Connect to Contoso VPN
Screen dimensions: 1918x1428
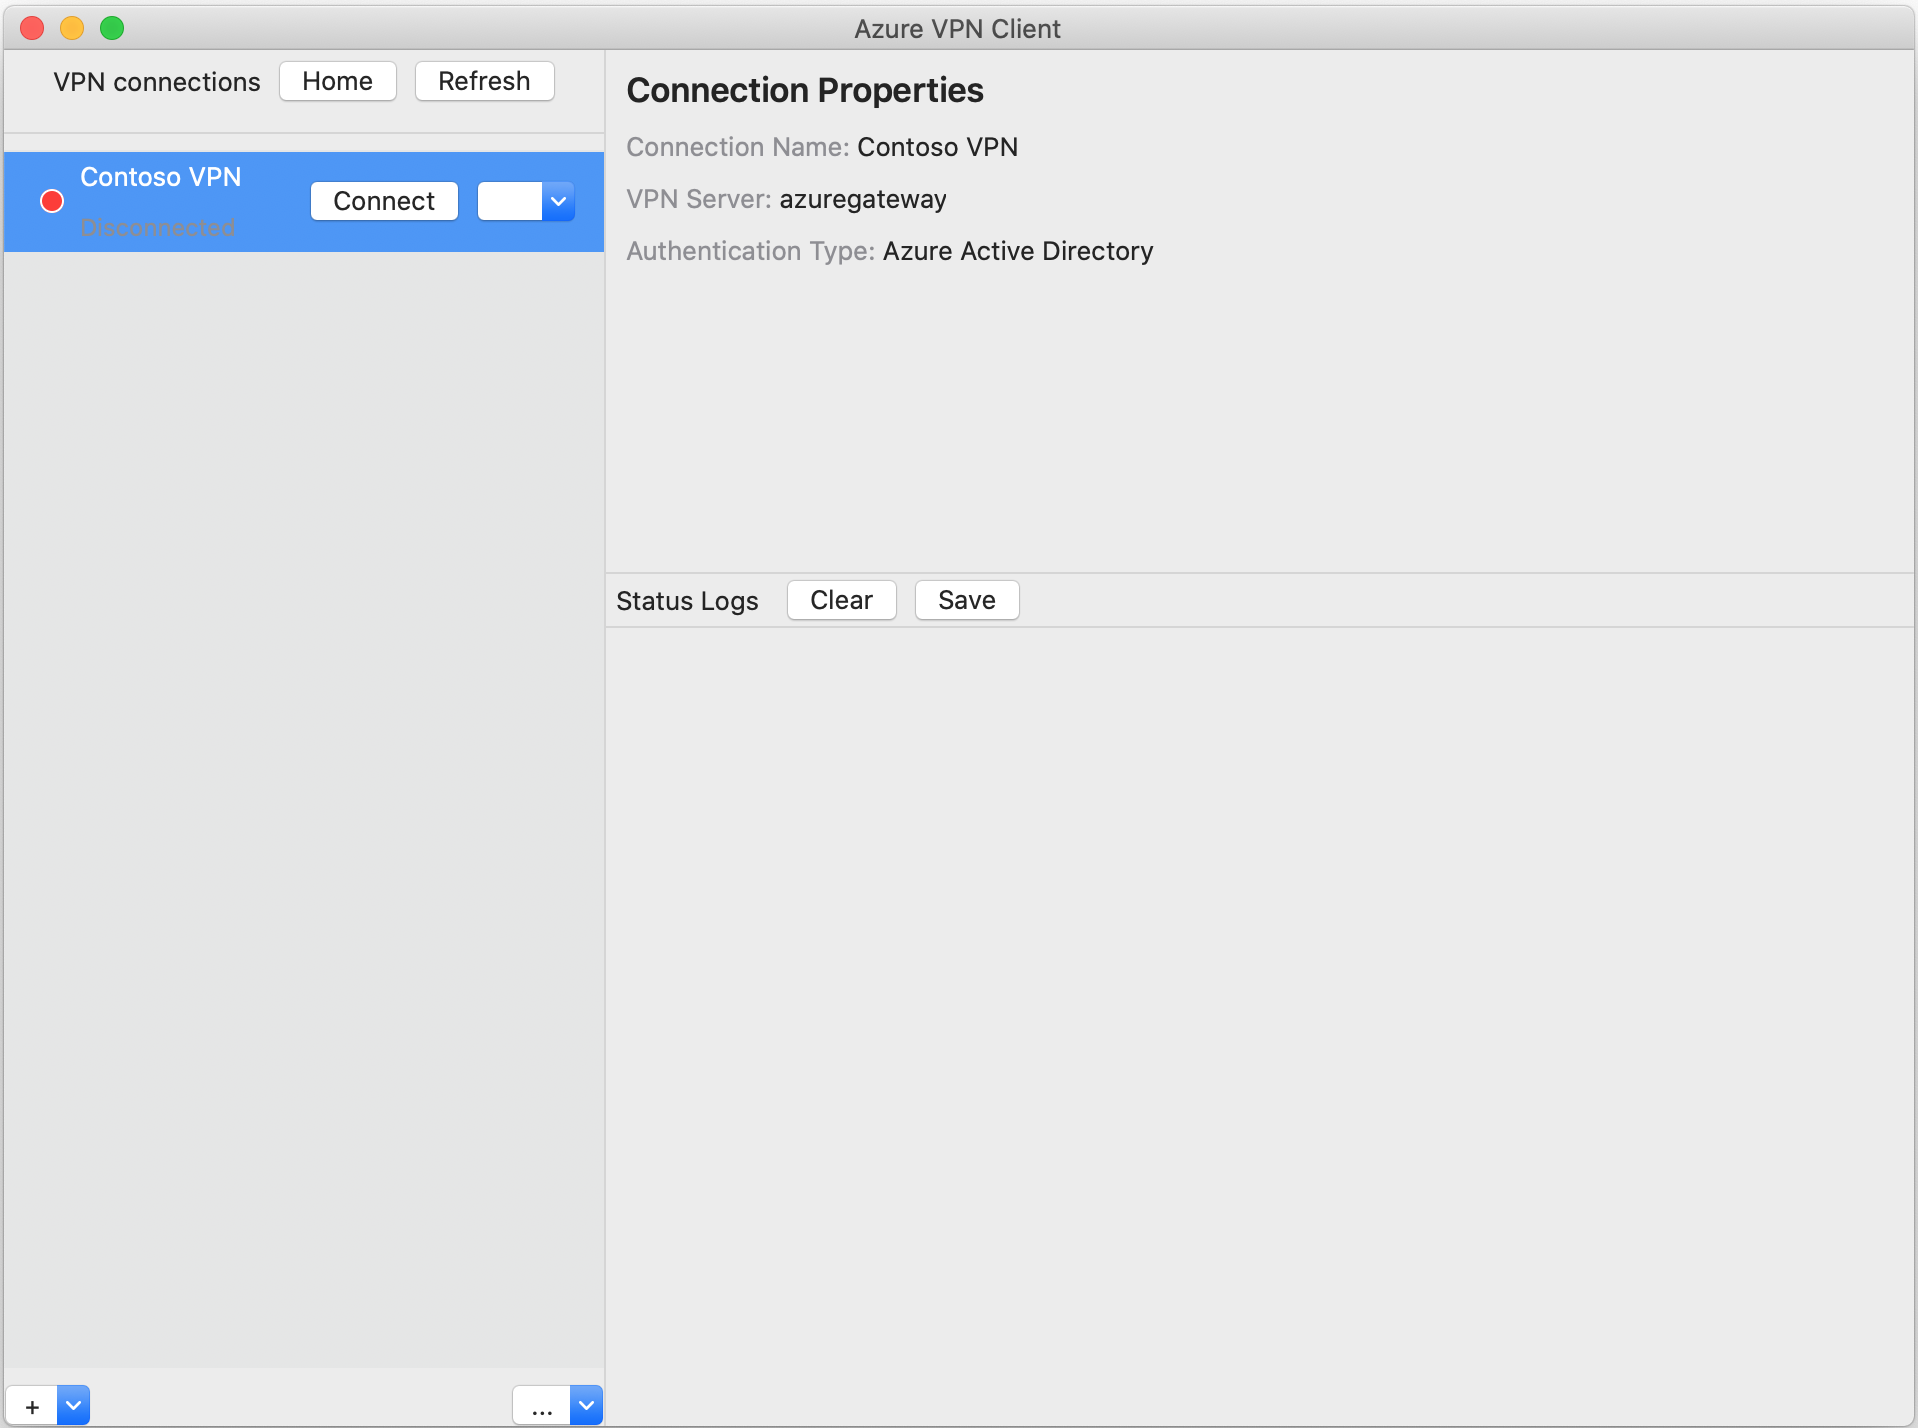pyautogui.click(x=384, y=201)
